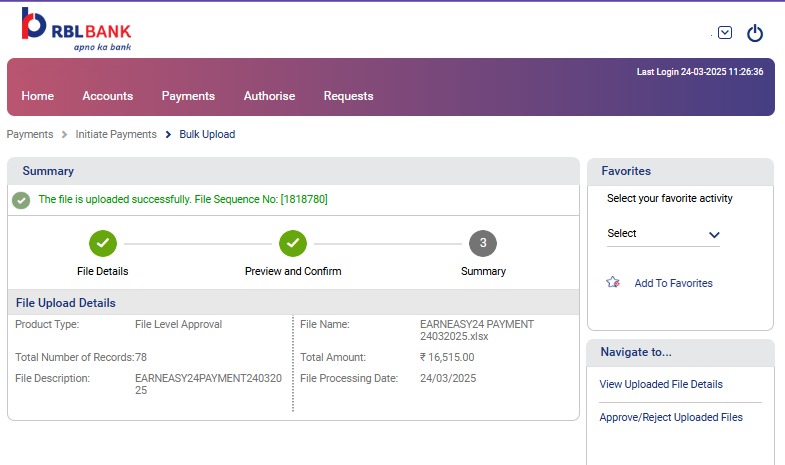The image size is (785, 465).
Task: Click the Total Amount value ₹ 16,515.00
Action: point(447,357)
